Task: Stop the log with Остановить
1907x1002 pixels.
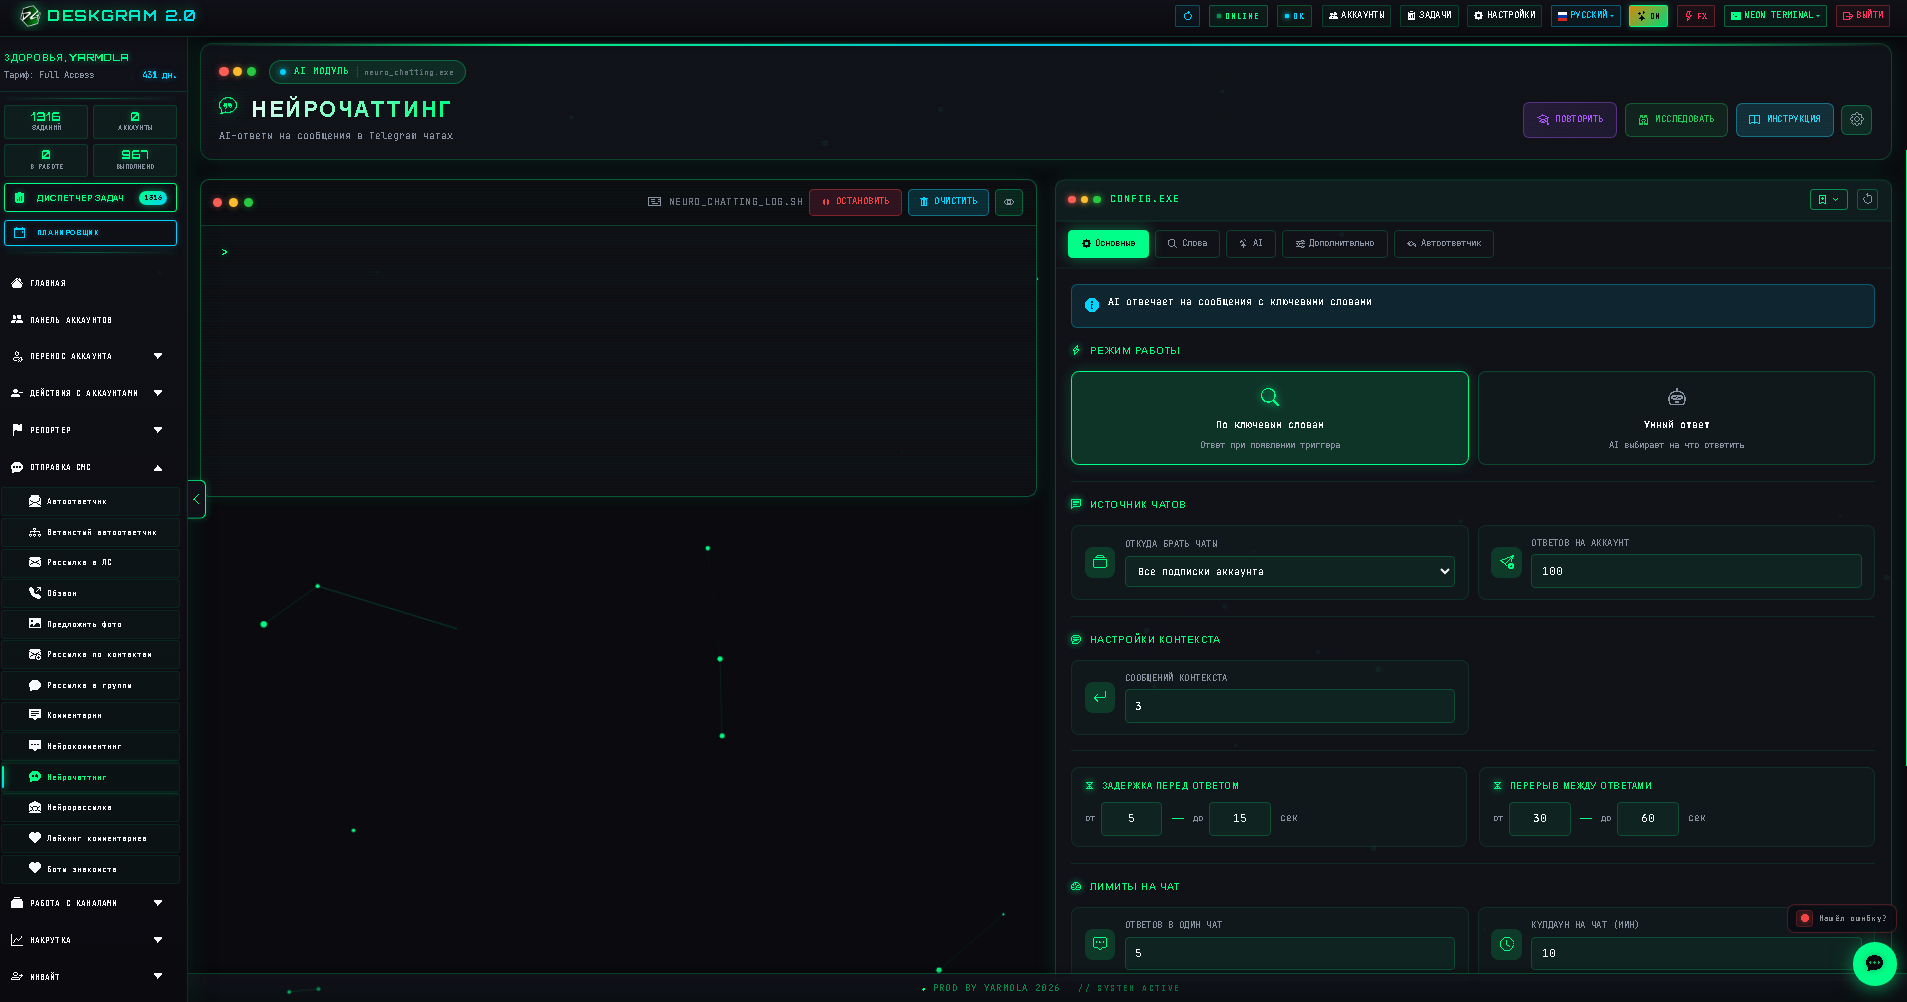Action: [855, 202]
